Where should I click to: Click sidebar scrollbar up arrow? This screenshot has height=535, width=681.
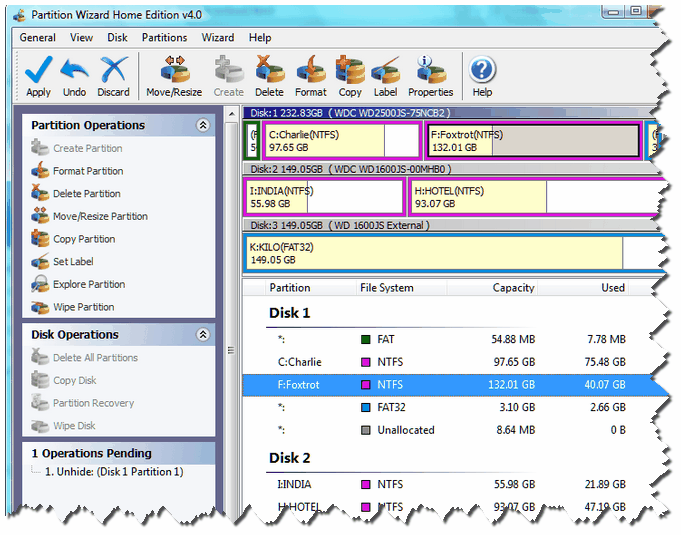[x=232, y=114]
